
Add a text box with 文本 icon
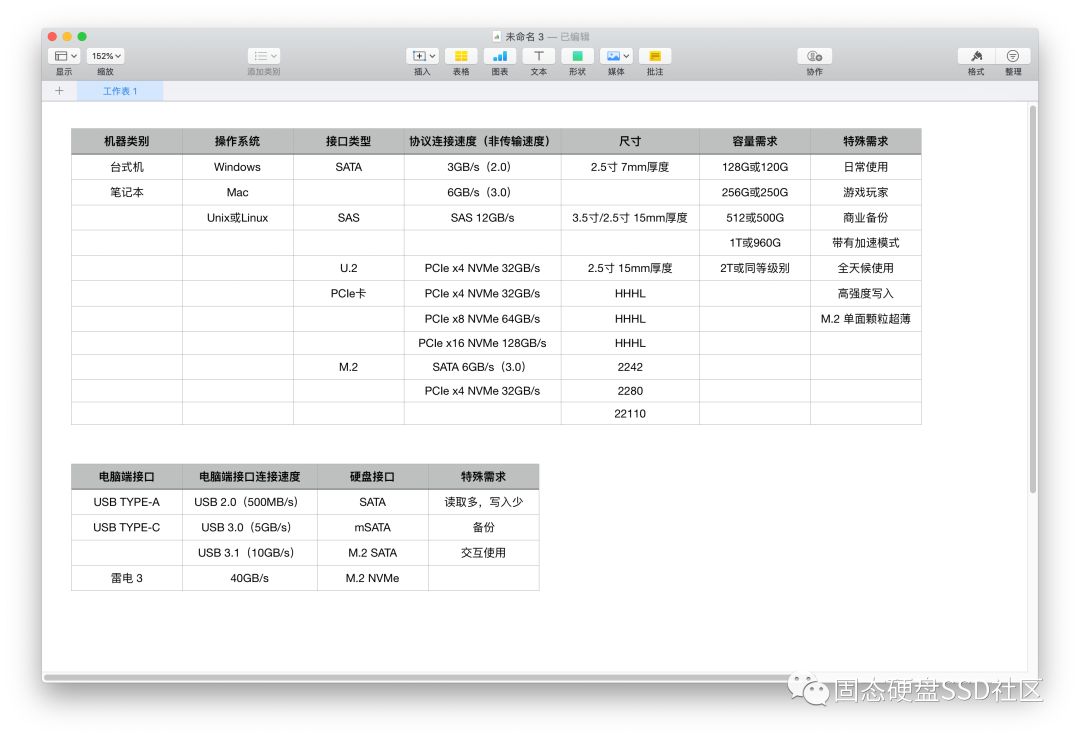pos(539,56)
